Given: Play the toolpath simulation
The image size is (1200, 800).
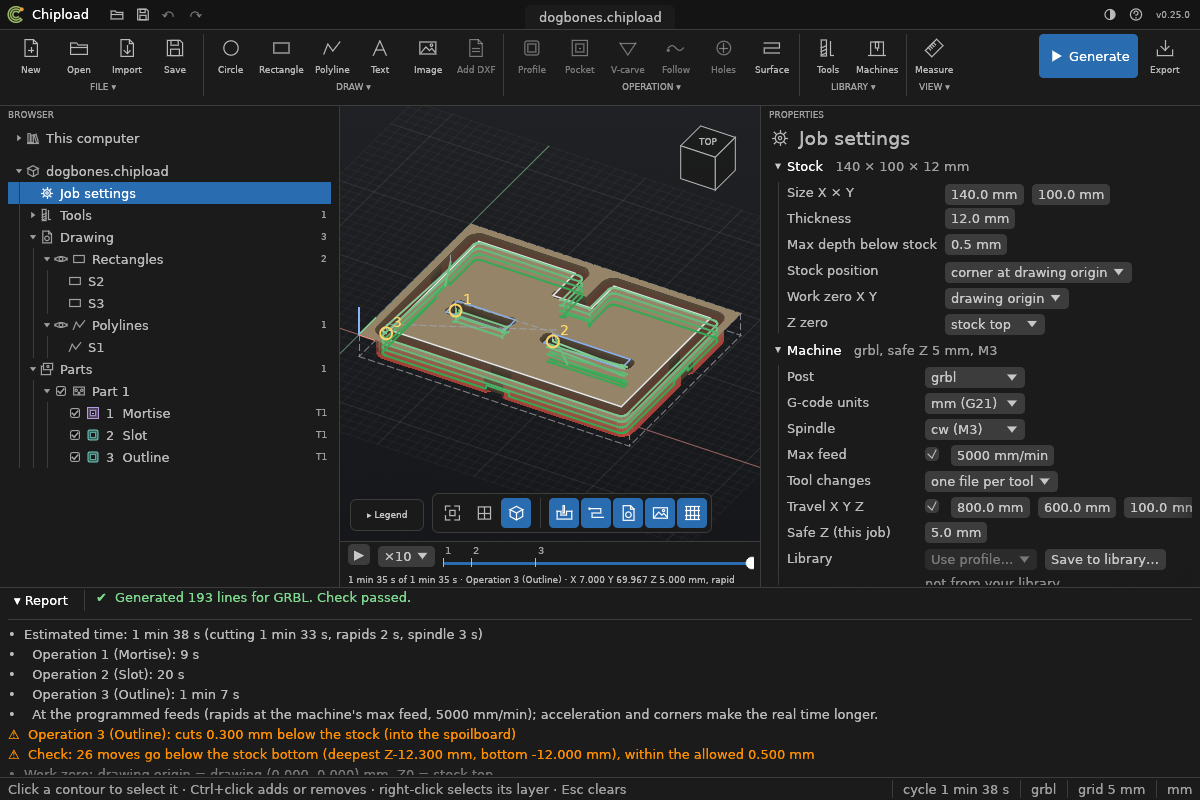Looking at the screenshot, I should click(x=359, y=555).
